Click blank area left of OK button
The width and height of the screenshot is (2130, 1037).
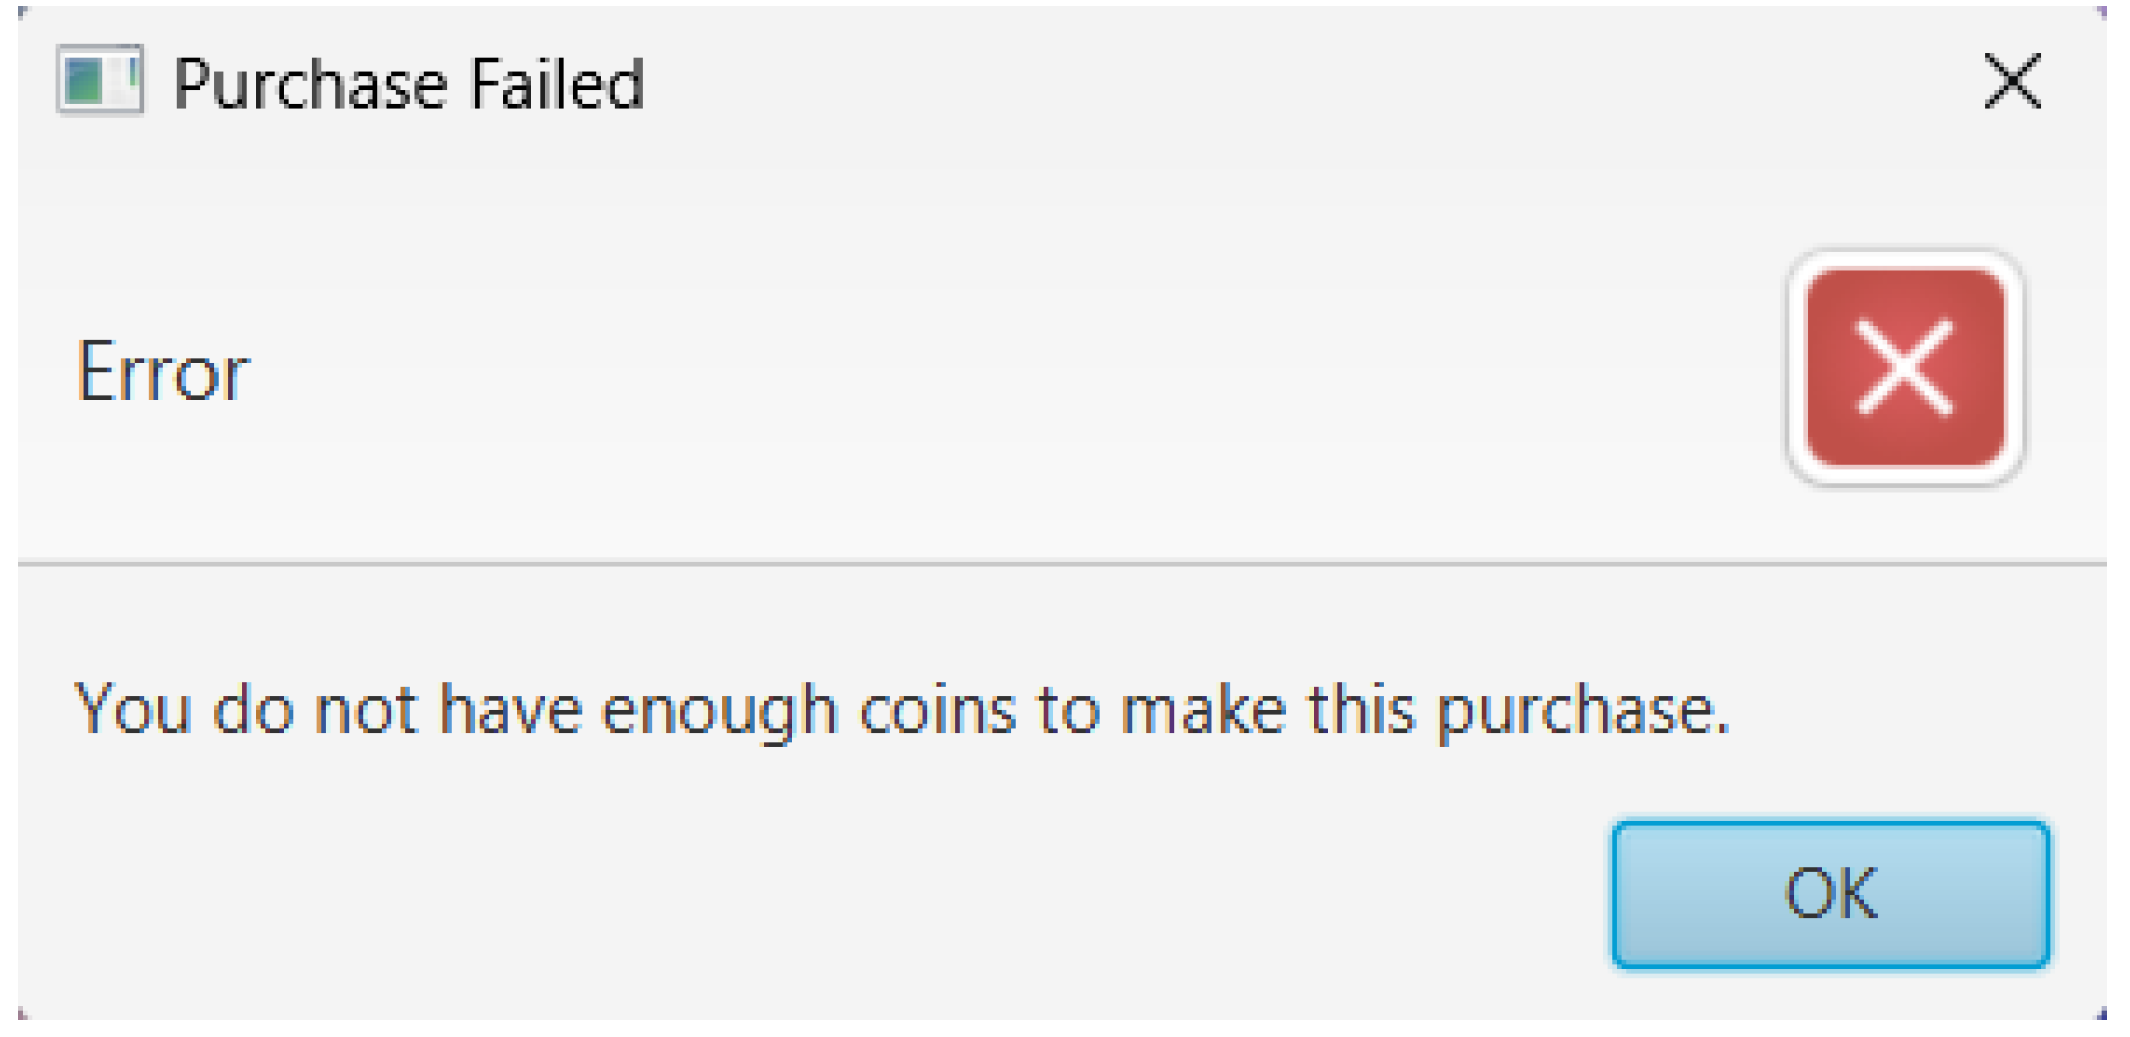pyautogui.click(x=800, y=894)
